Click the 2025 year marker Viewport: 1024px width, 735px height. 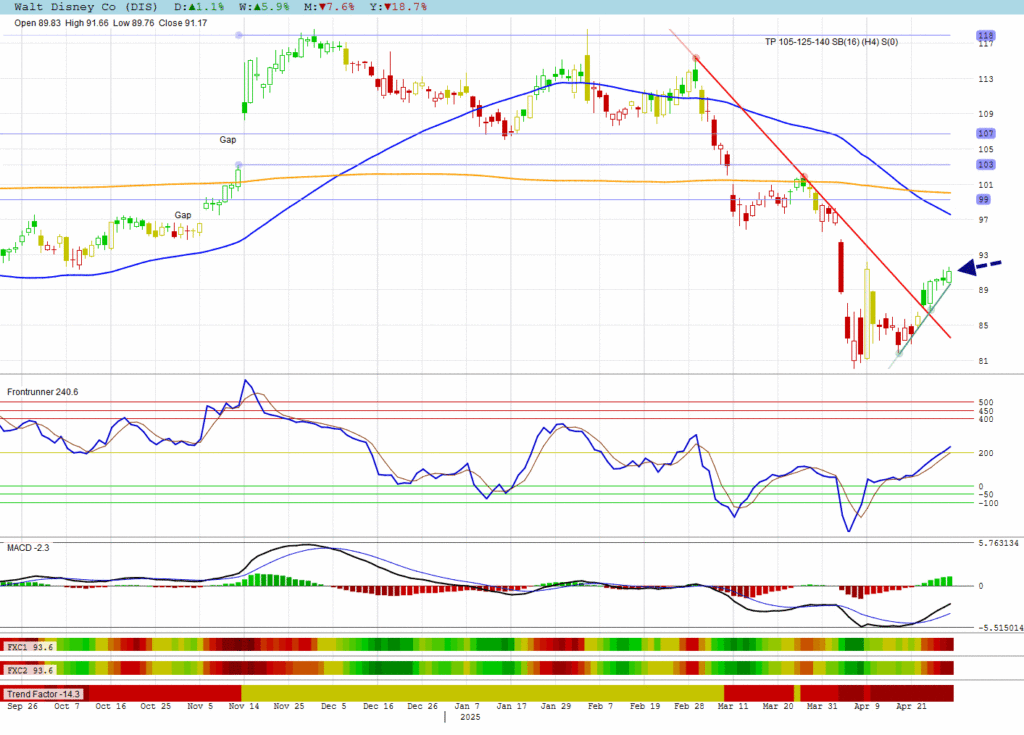tap(470, 717)
